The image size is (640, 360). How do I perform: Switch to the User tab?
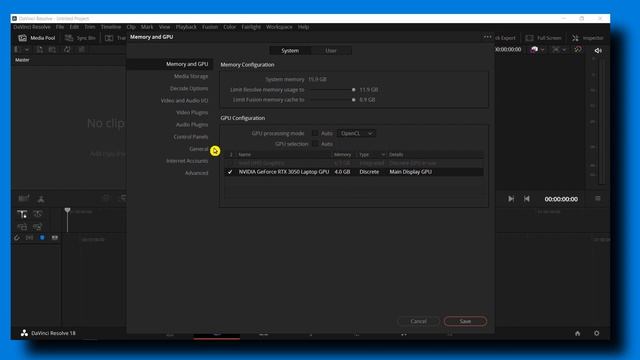point(331,51)
